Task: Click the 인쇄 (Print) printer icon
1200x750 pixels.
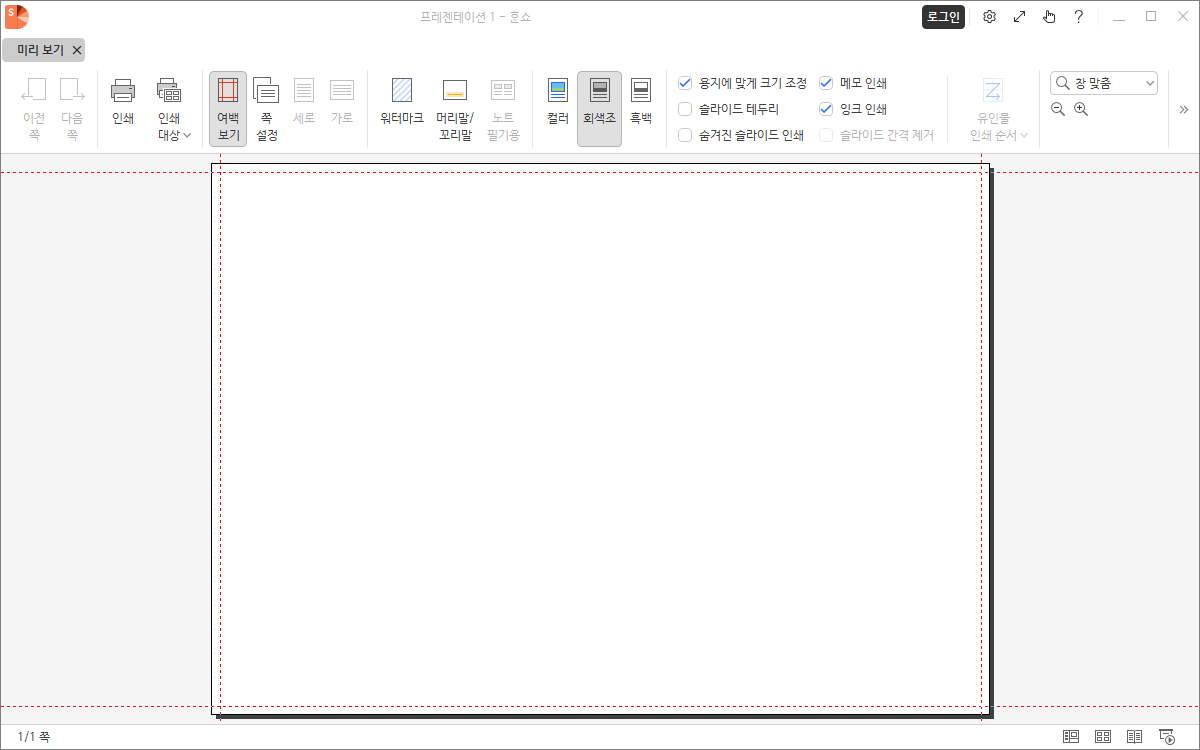Action: [x=123, y=91]
